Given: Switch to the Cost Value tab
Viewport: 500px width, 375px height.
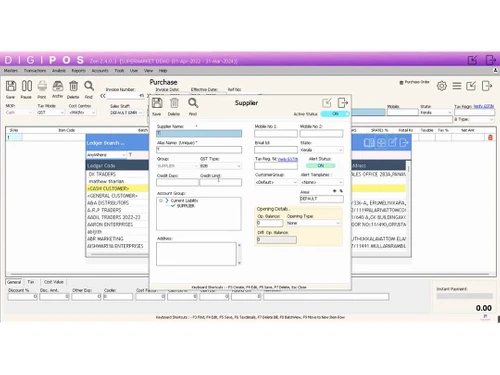Looking at the screenshot, I should 54,282.
